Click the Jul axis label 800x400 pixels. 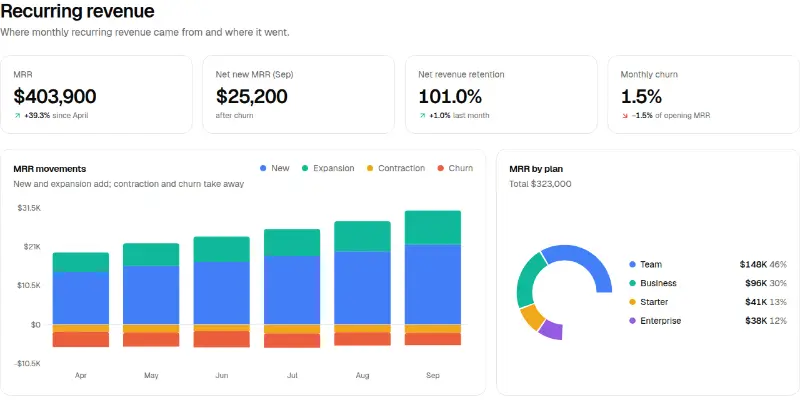[x=292, y=375]
